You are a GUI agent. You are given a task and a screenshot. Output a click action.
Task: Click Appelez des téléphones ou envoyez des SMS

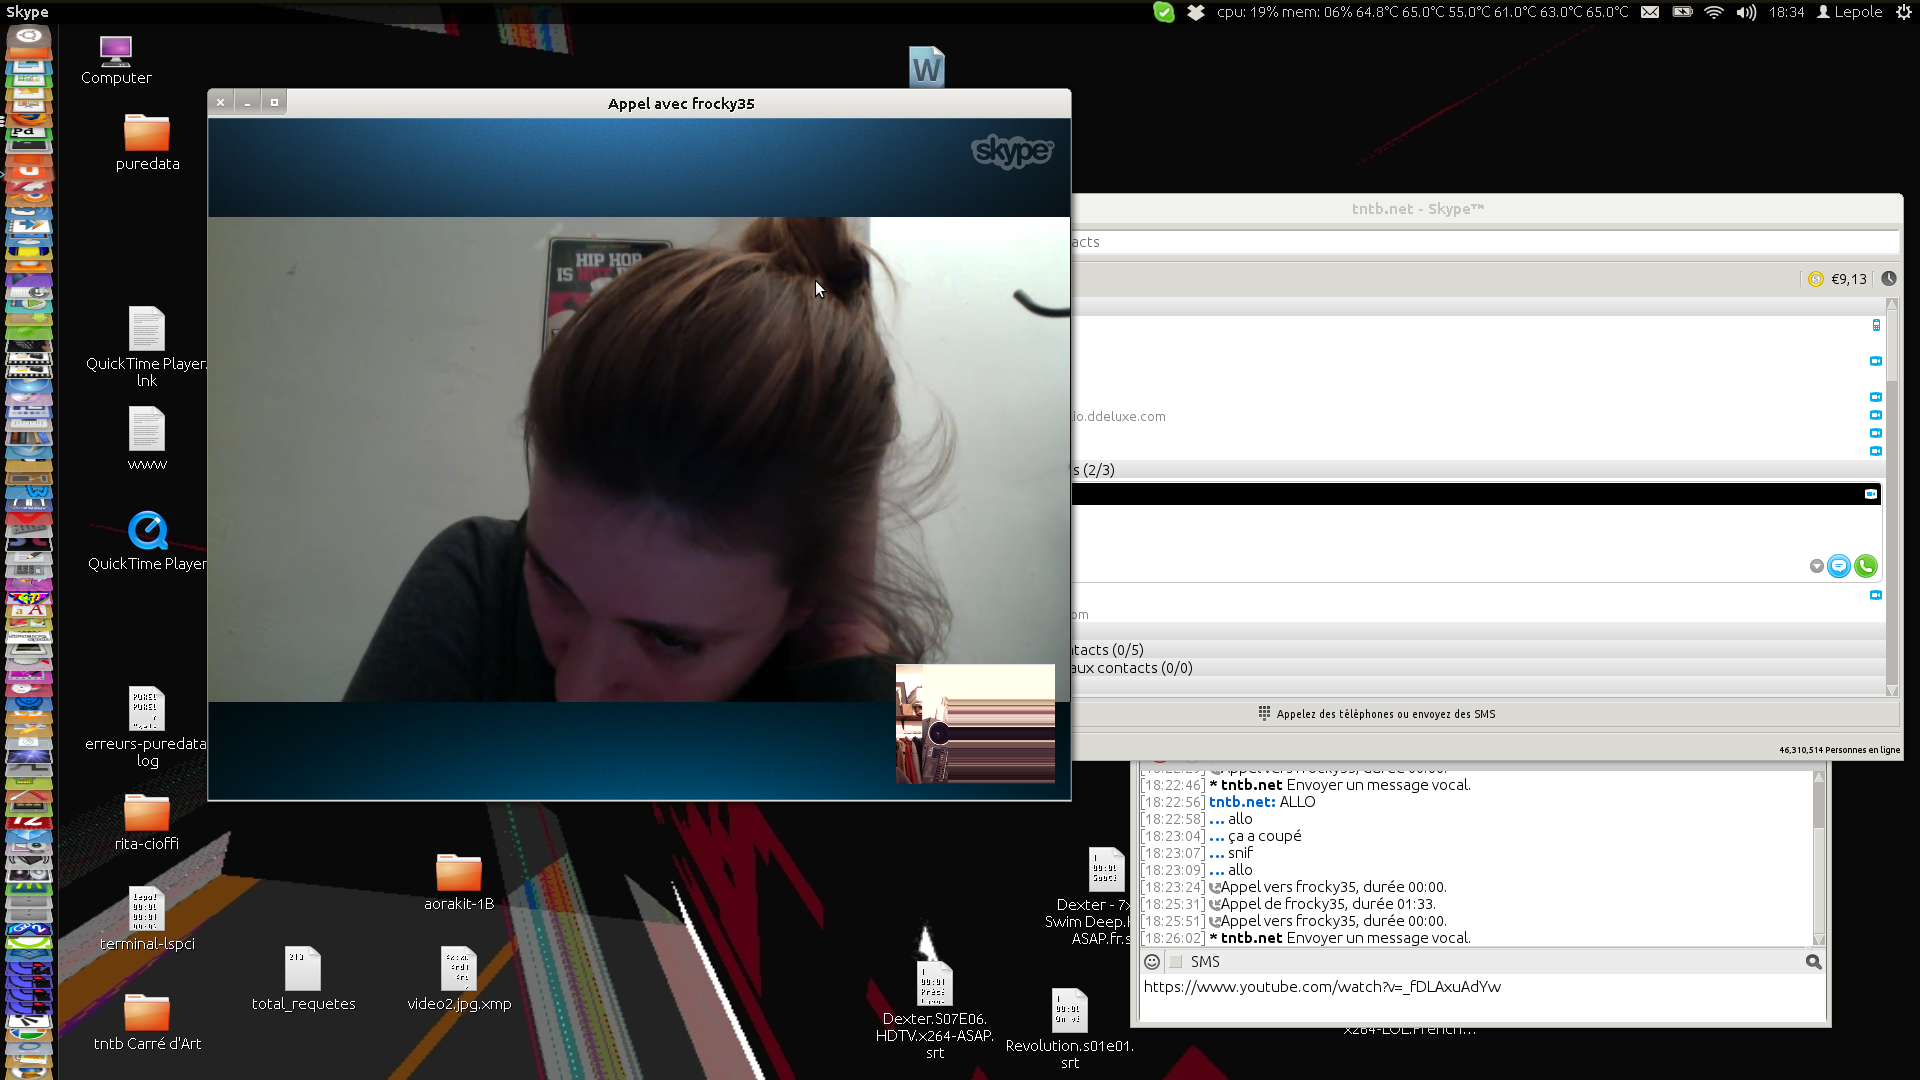(x=1385, y=713)
